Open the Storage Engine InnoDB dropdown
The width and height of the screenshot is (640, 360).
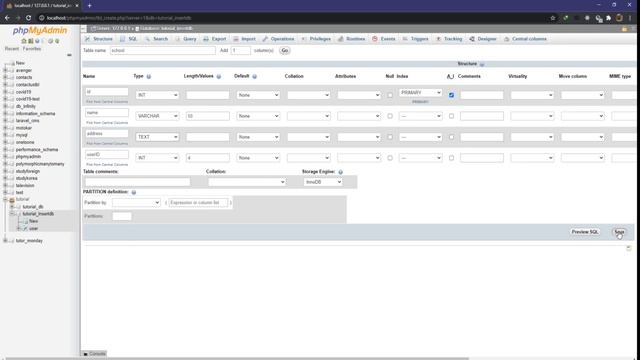[323, 182]
